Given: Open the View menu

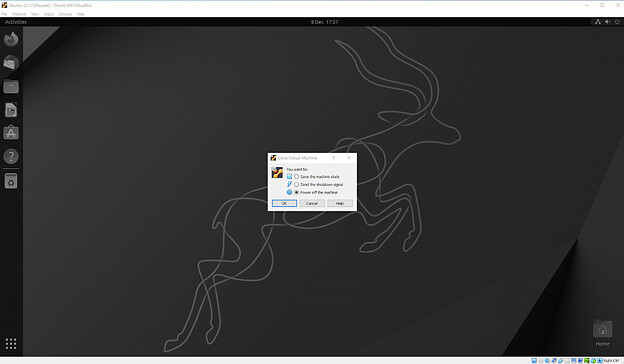Looking at the screenshot, I should click(35, 14).
